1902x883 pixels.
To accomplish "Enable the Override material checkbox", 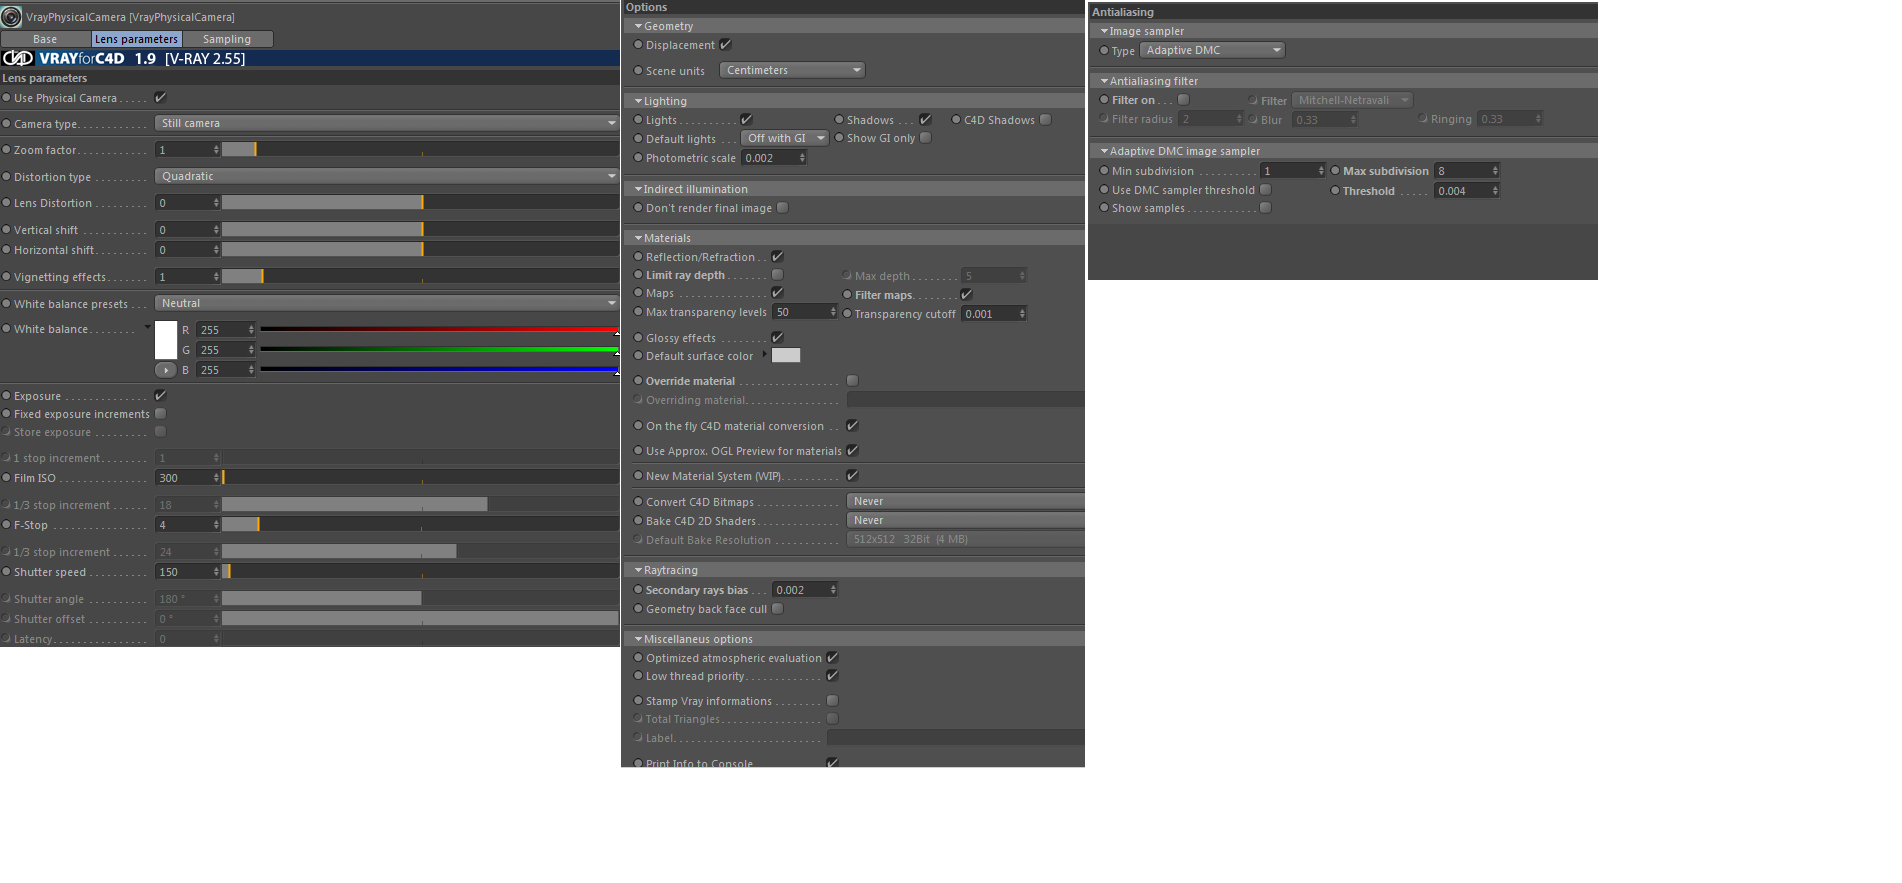I will (853, 381).
